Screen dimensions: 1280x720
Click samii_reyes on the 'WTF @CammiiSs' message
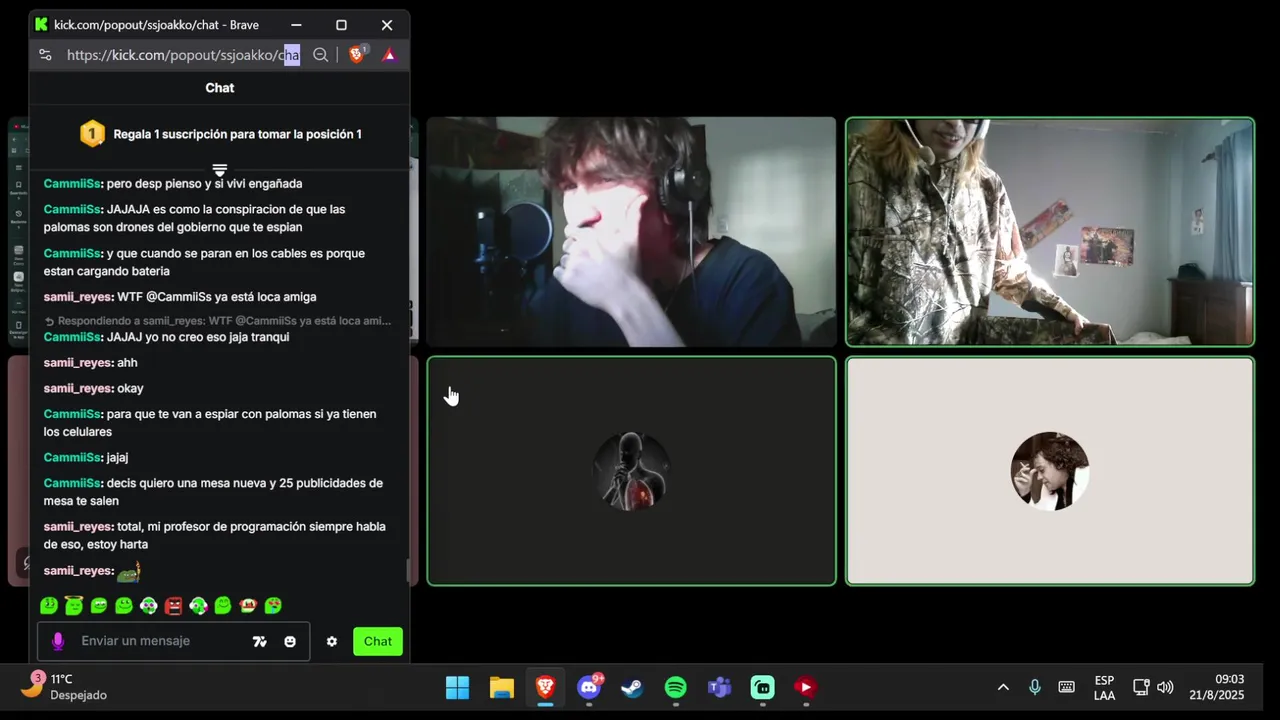77,297
